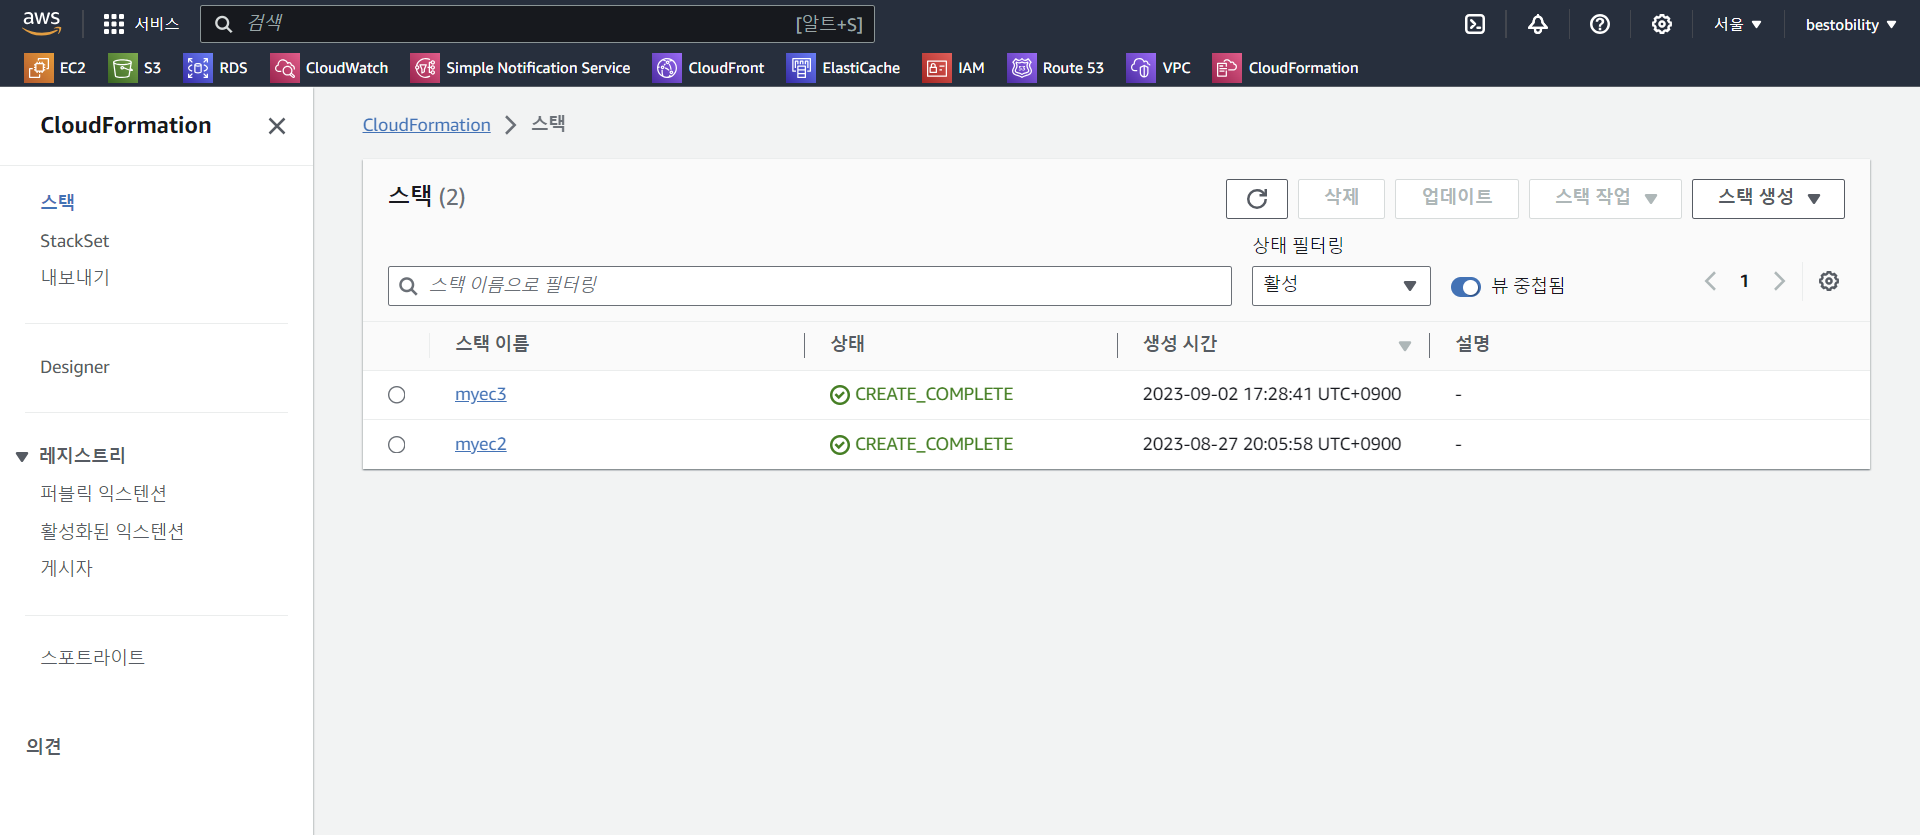Go to previous page of stacks
1920x835 pixels.
1711,282
